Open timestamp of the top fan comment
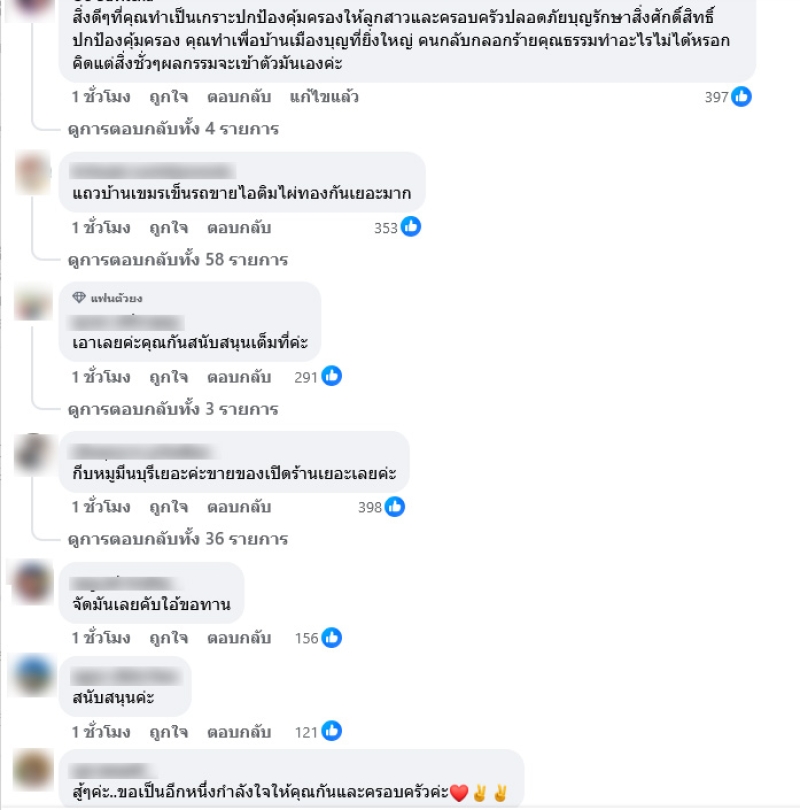 101,377
